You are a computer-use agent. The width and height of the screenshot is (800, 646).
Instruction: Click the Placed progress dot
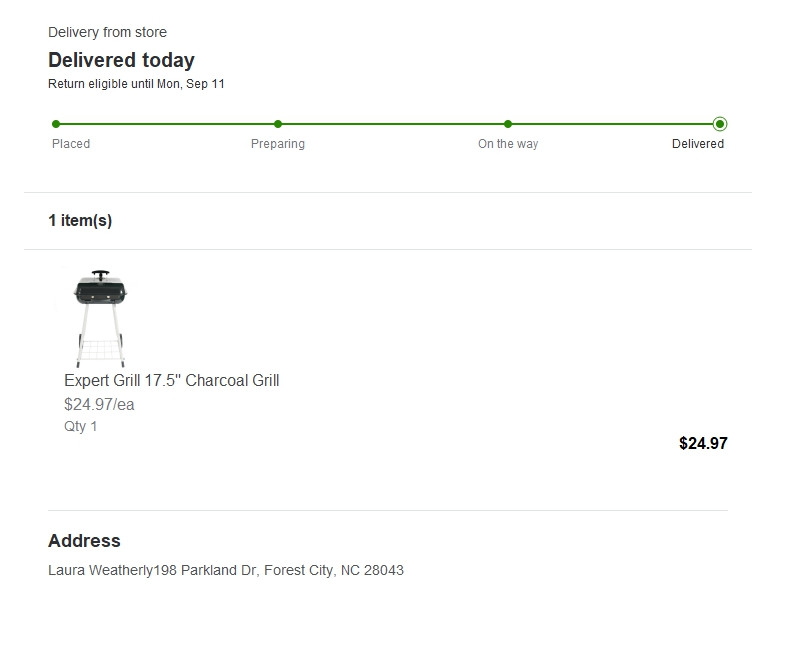[56, 124]
